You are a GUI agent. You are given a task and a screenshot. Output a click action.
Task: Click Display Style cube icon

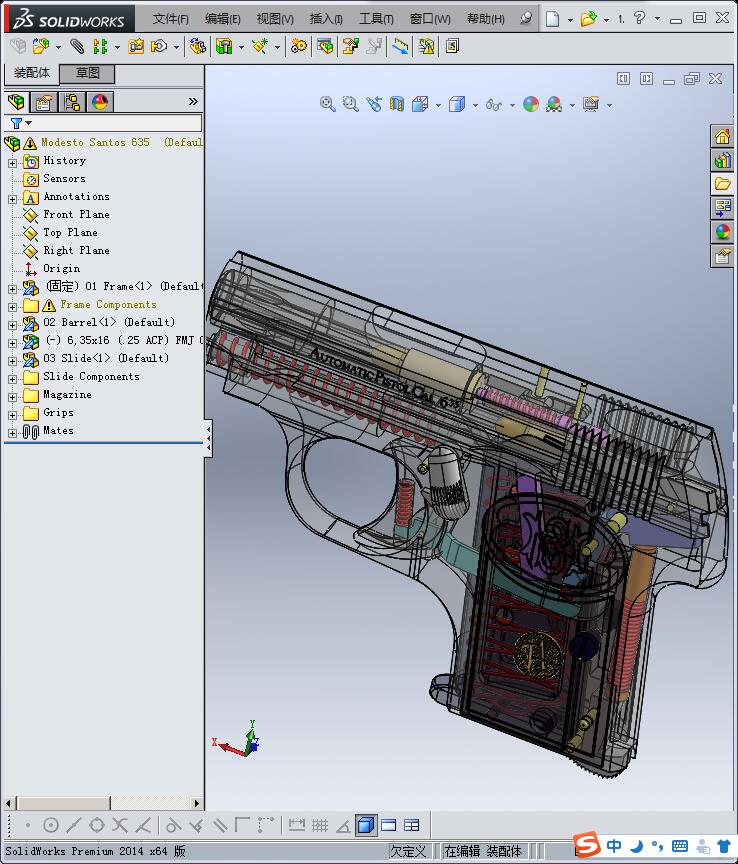tap(457, 104)
